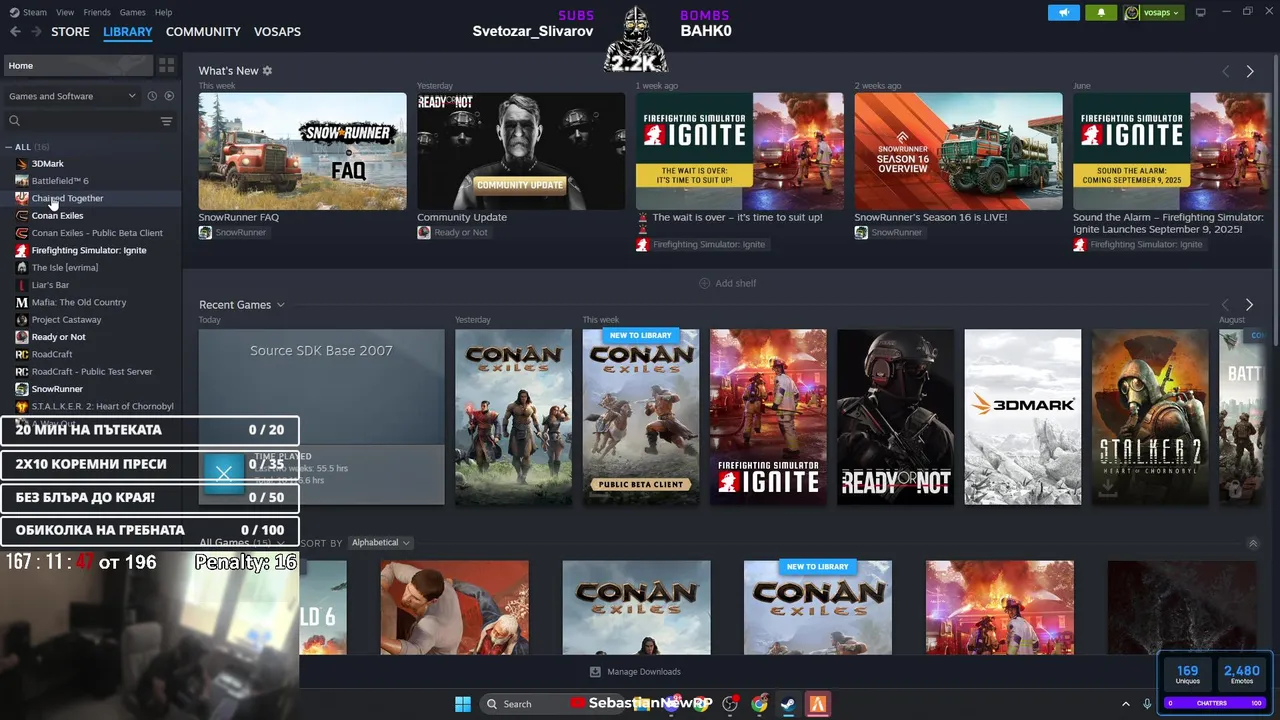
Task: Click the 3DMark icon in the games list
Action: (x=22, y=163)
